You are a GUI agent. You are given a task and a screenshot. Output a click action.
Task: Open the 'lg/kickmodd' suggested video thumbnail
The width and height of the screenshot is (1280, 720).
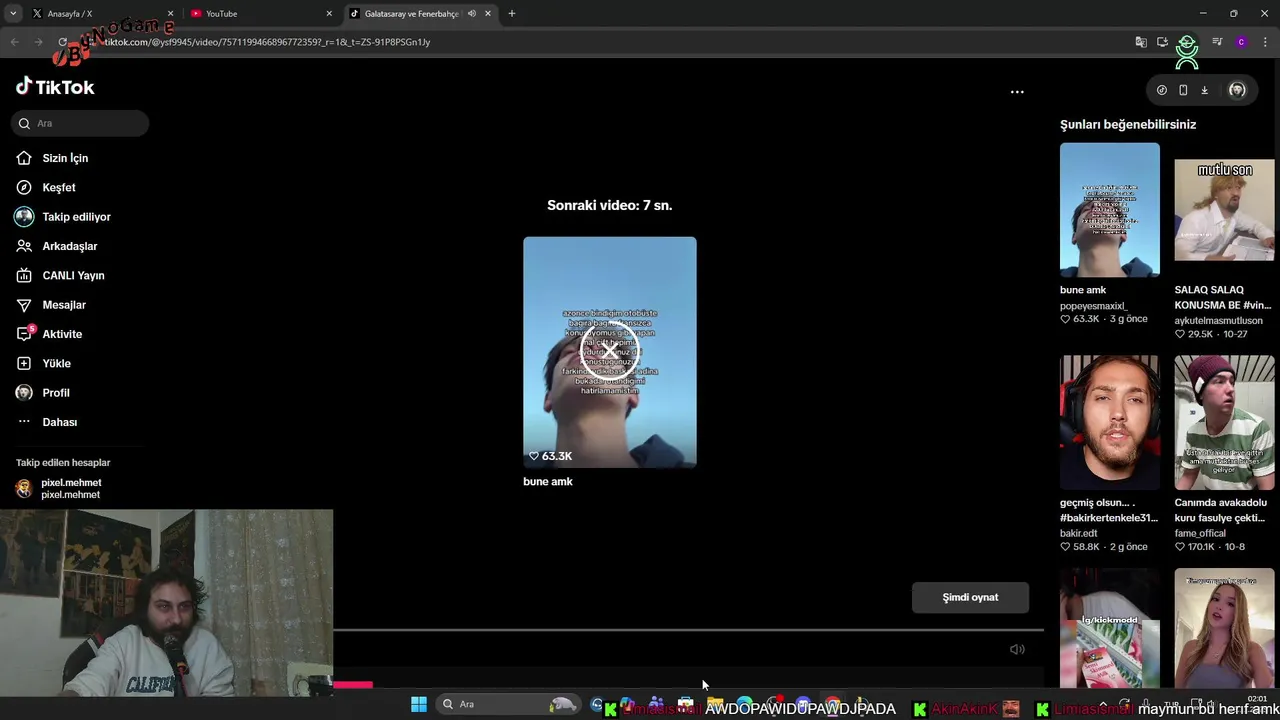tap(1110, 628)
